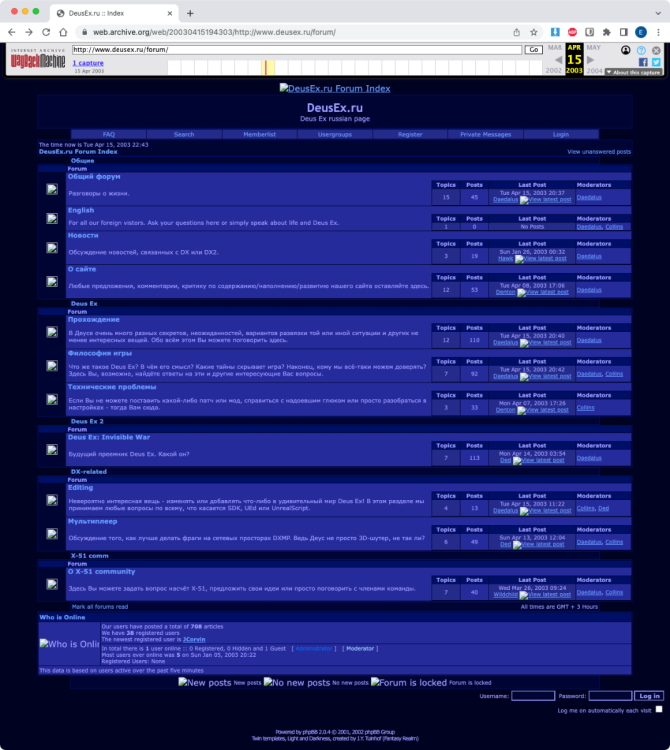670x750 pixels.
Task: Open Технические проблемы forum
Action: pyautogui.click(x=112, y=387)
